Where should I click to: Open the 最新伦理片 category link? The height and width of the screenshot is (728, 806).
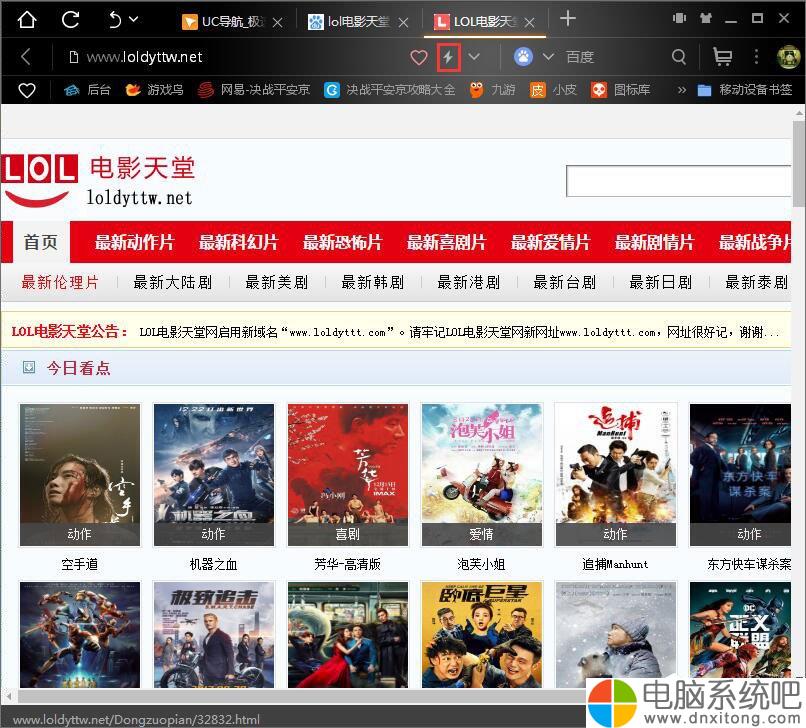[x=60, y=282]
